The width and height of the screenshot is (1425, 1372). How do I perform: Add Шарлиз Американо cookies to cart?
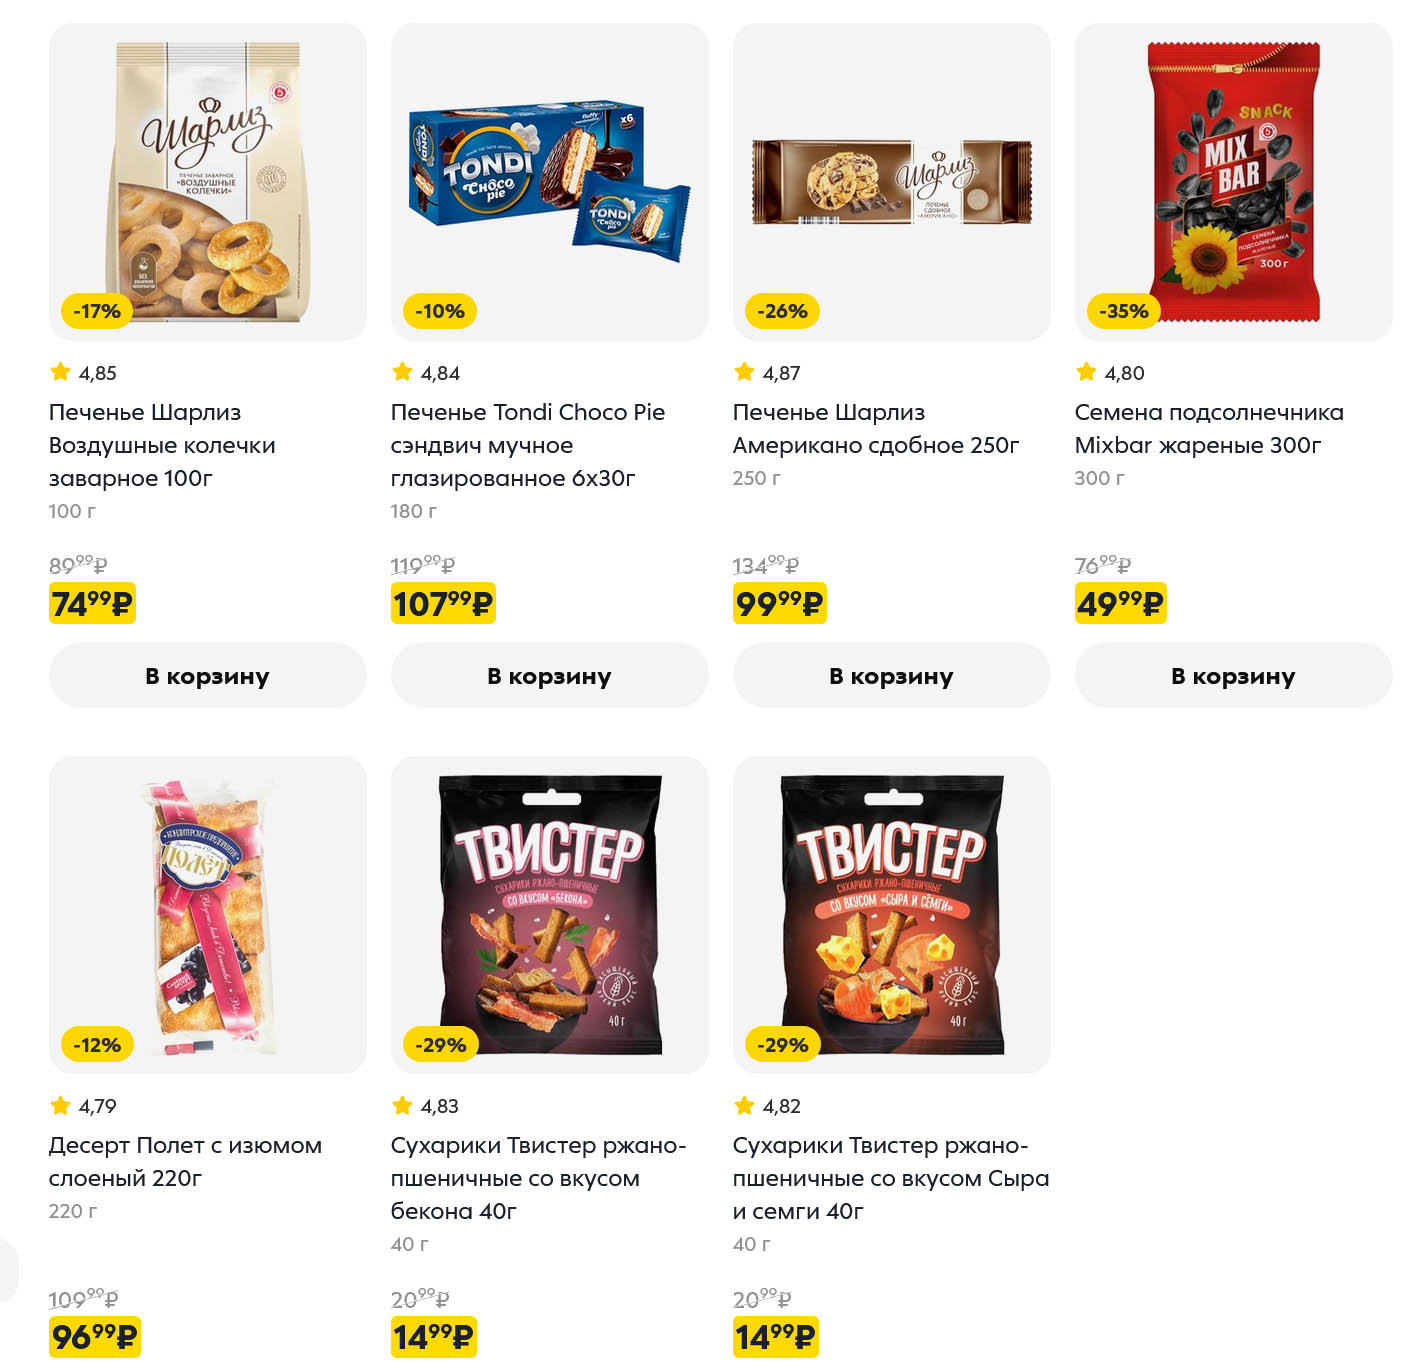point(891,676)
